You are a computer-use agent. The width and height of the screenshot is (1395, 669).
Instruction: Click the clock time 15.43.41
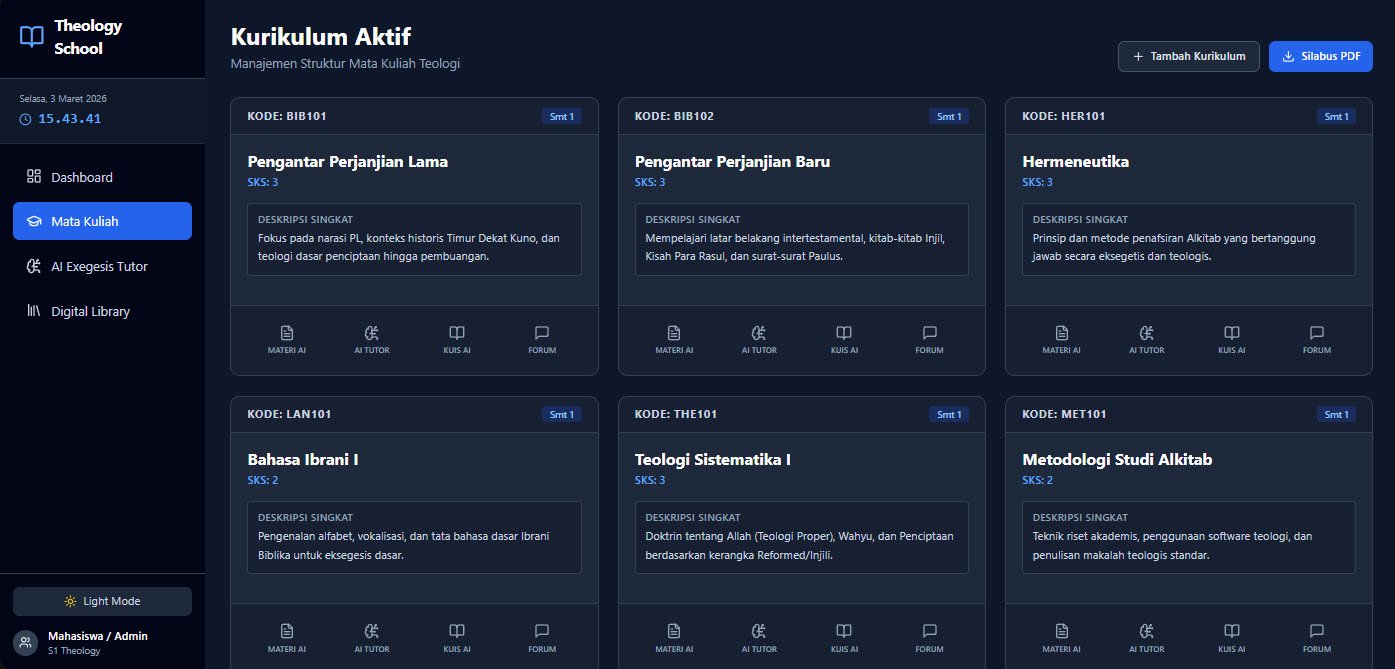69,119
